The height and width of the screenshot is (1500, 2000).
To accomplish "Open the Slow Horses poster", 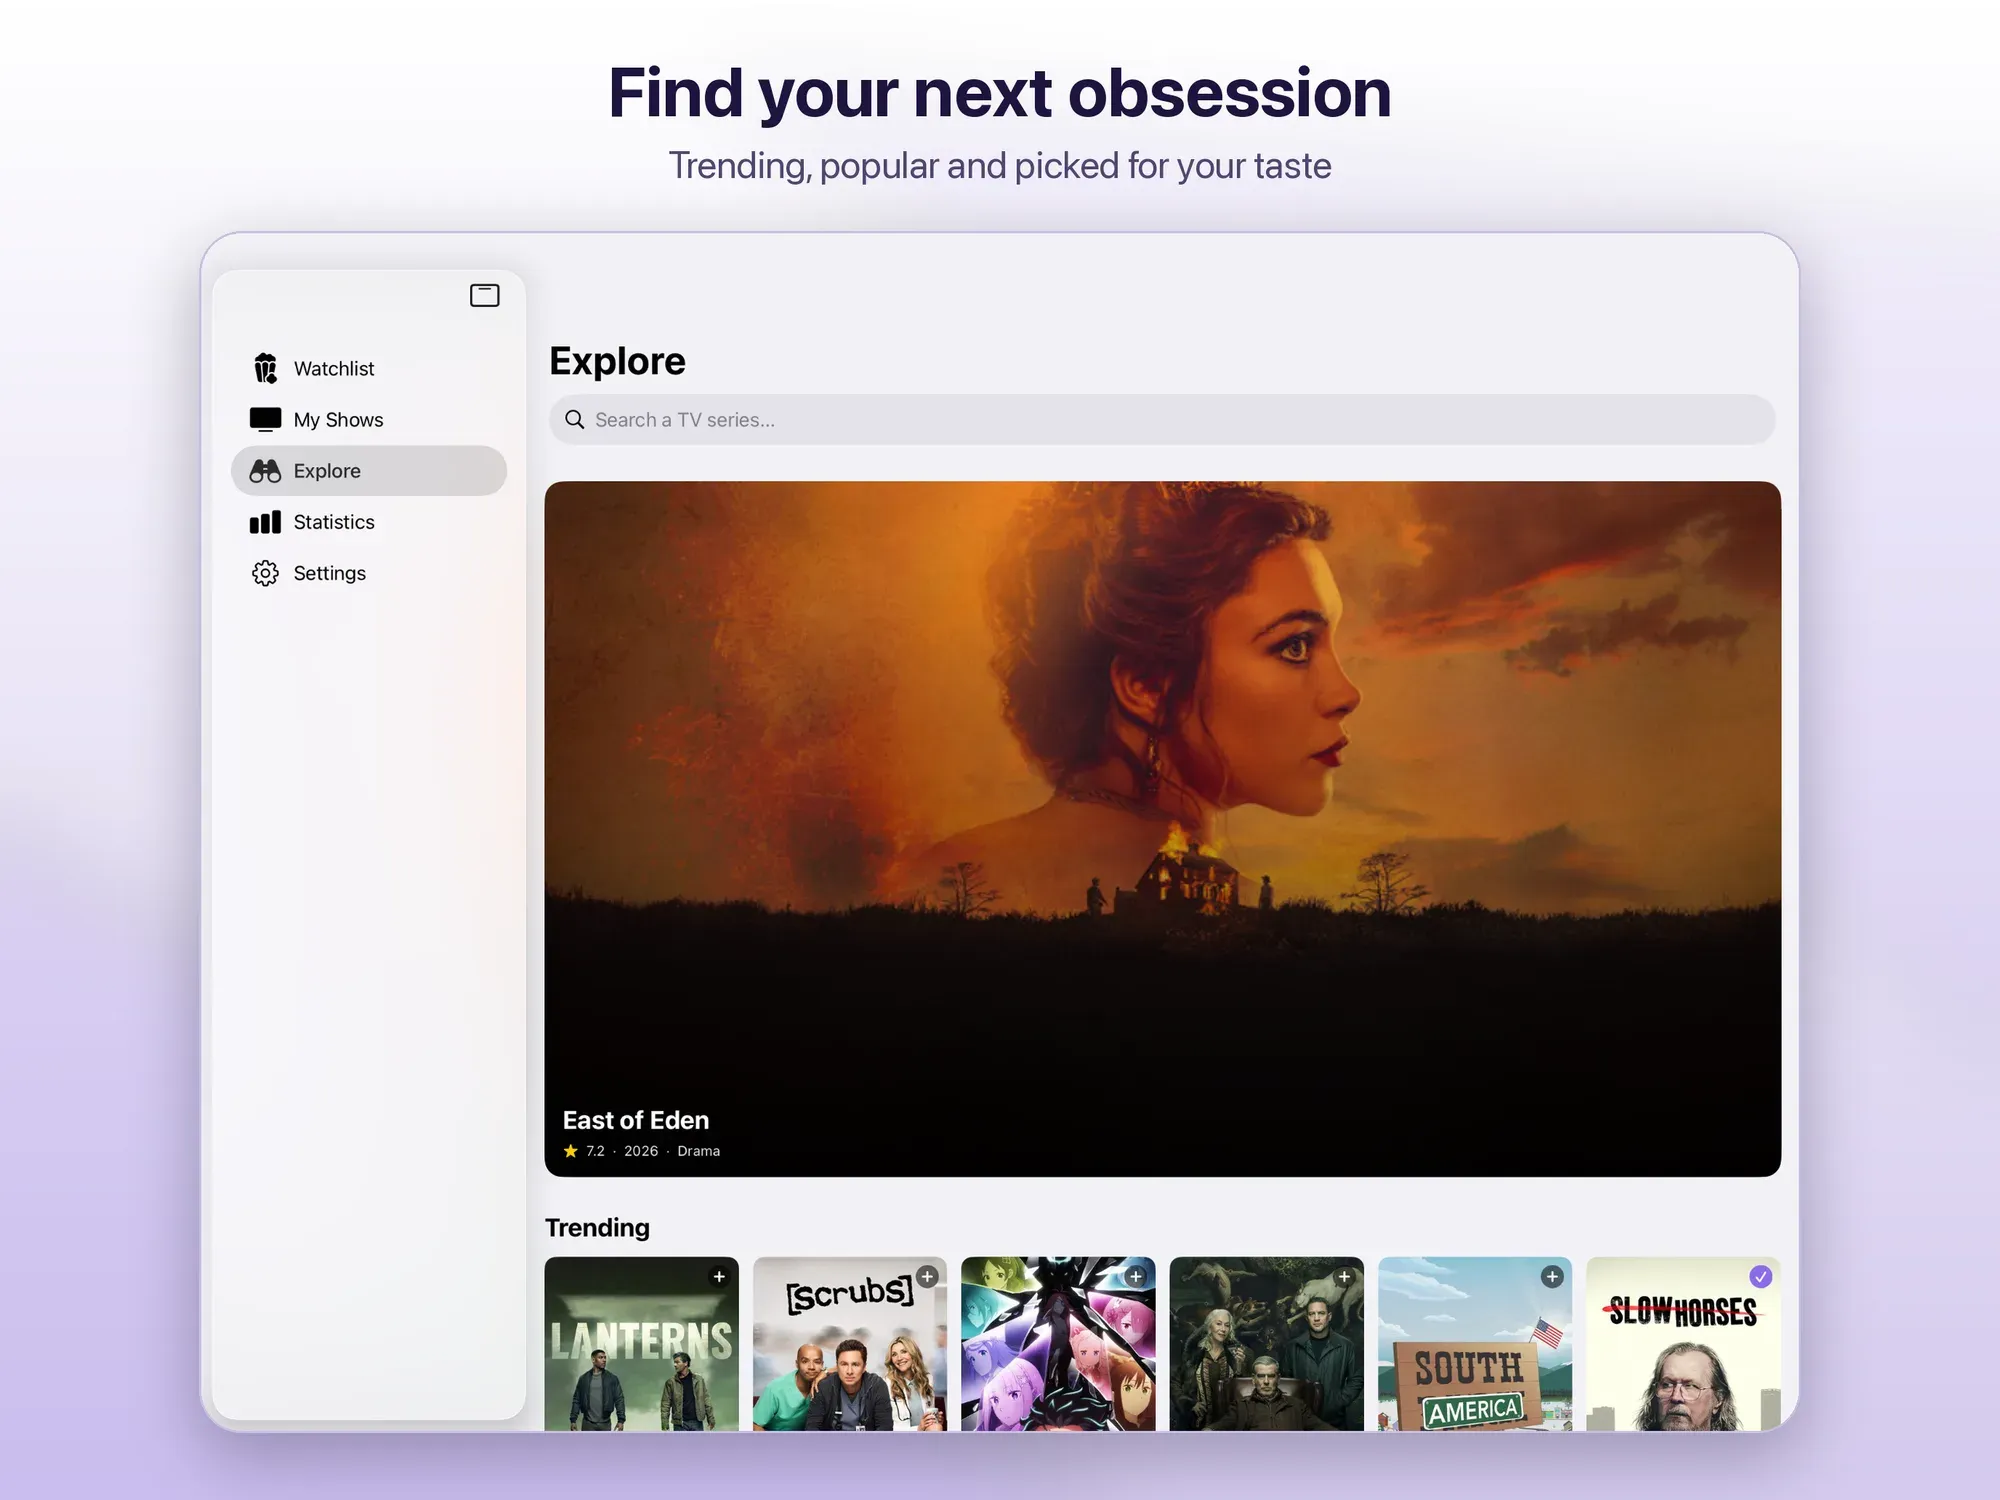I will tap(1683, 1344).
